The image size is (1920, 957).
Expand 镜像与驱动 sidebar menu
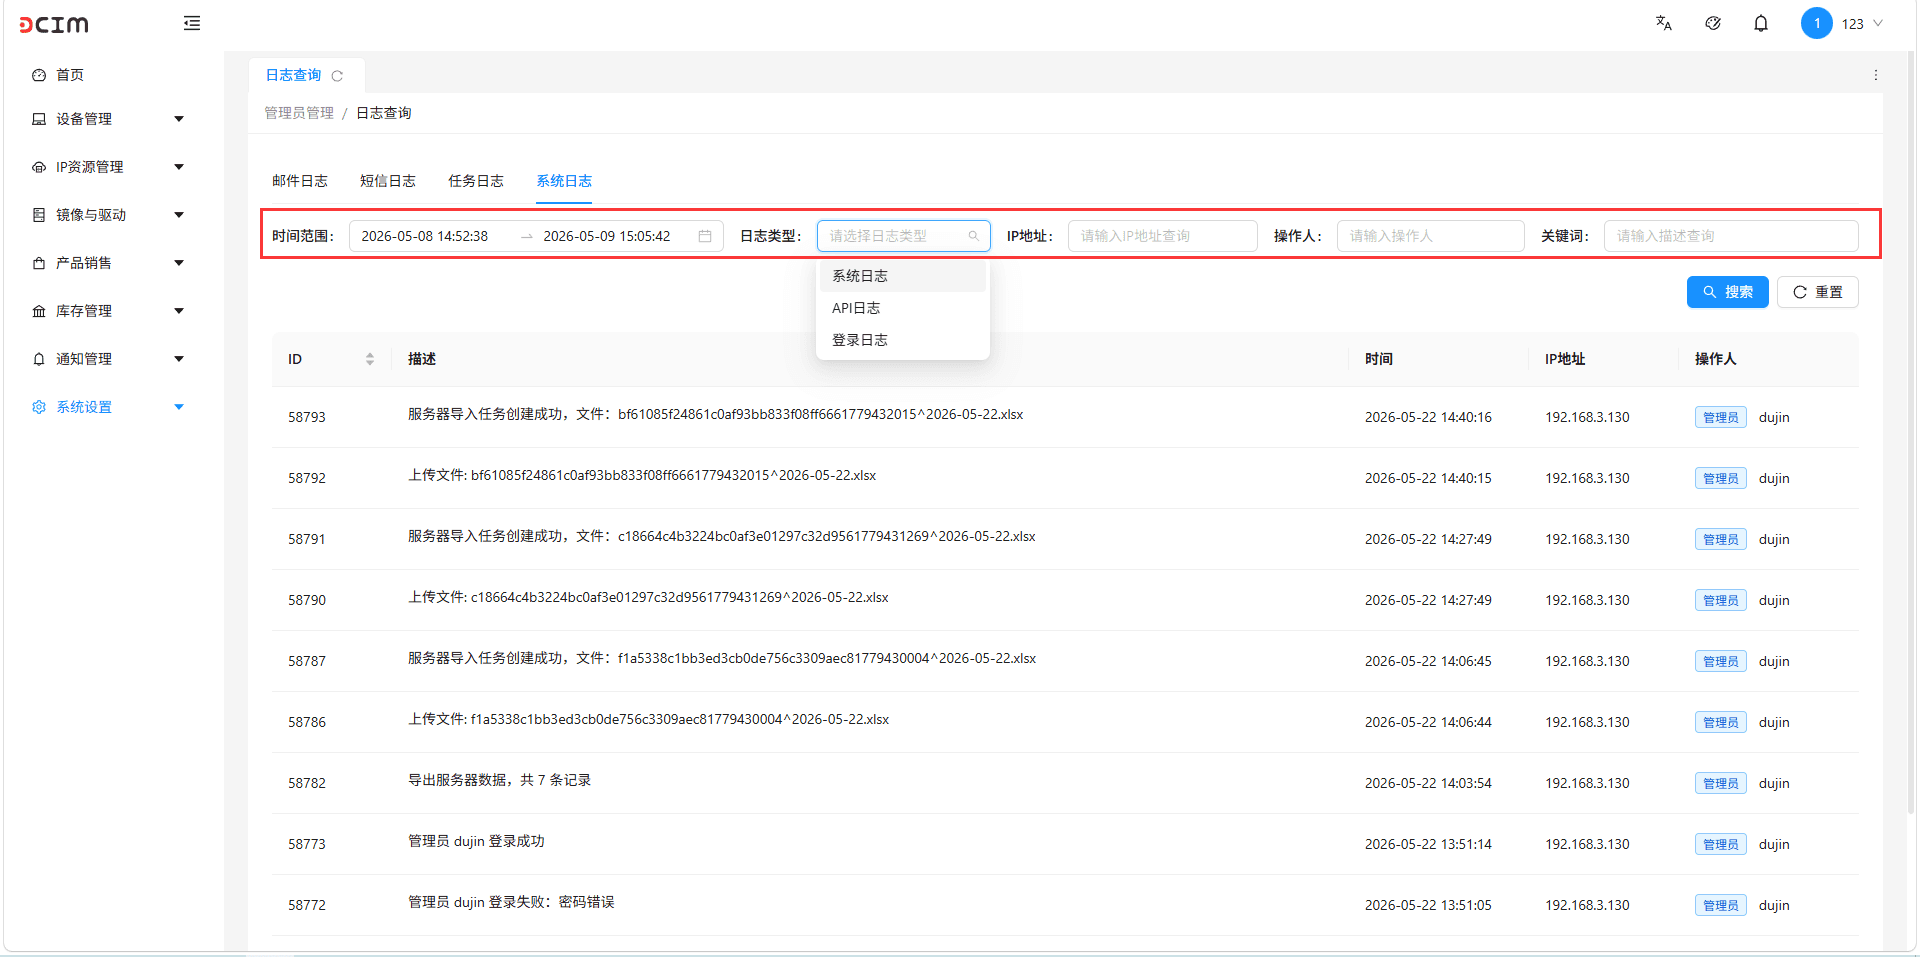[108, 215]
